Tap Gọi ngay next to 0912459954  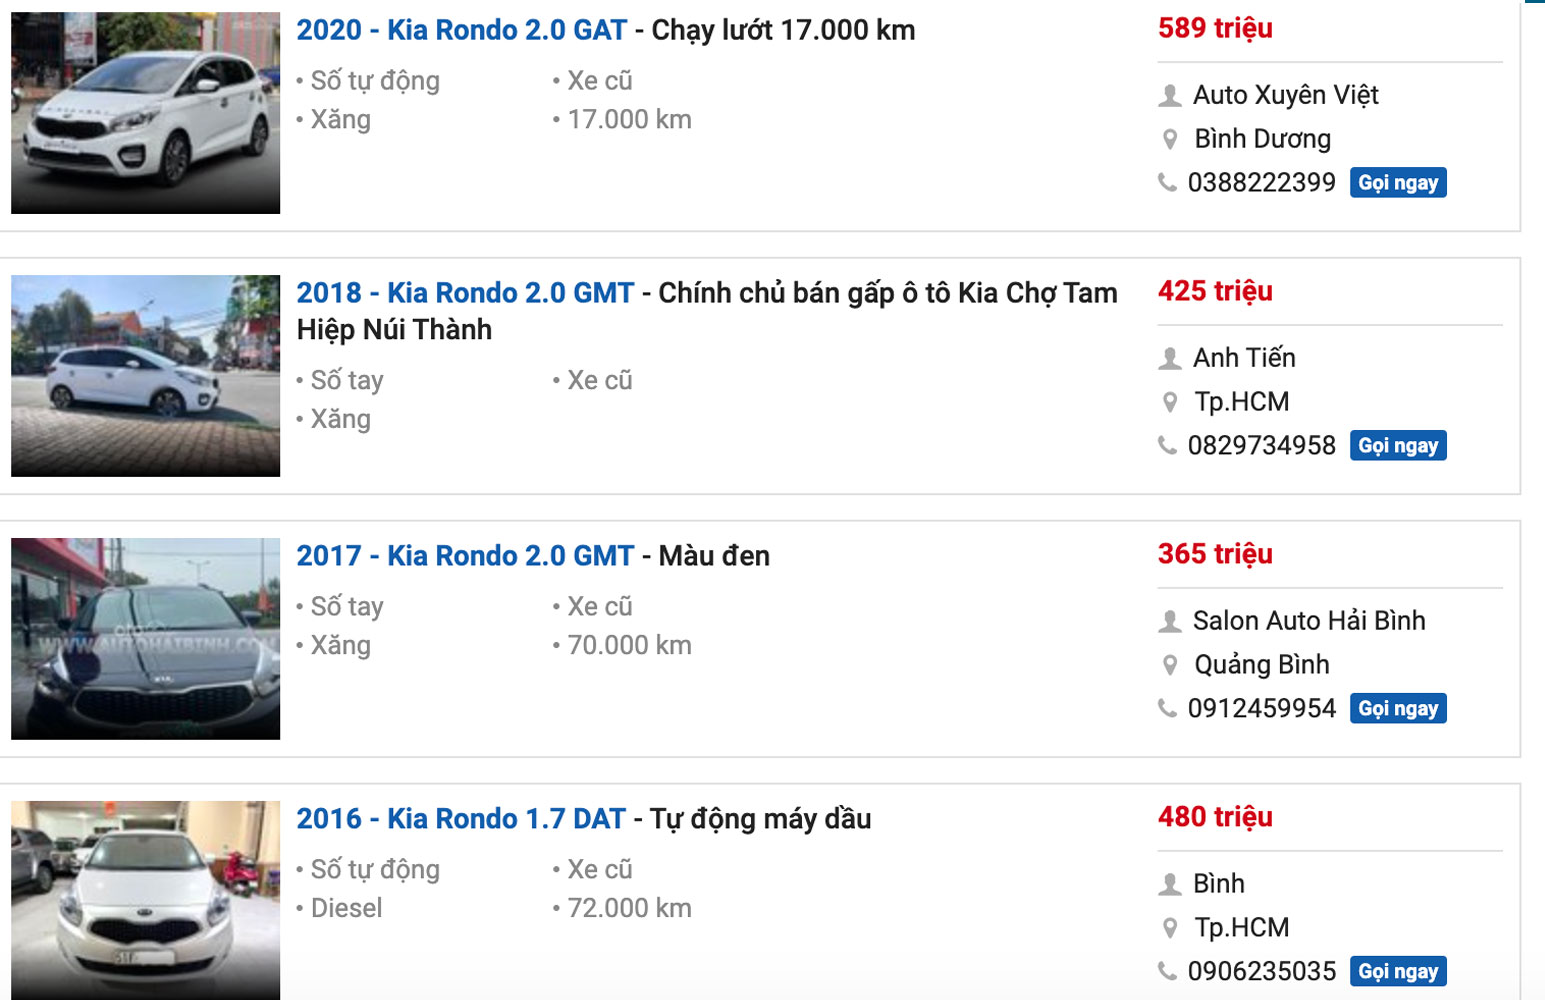(1398, 709)
